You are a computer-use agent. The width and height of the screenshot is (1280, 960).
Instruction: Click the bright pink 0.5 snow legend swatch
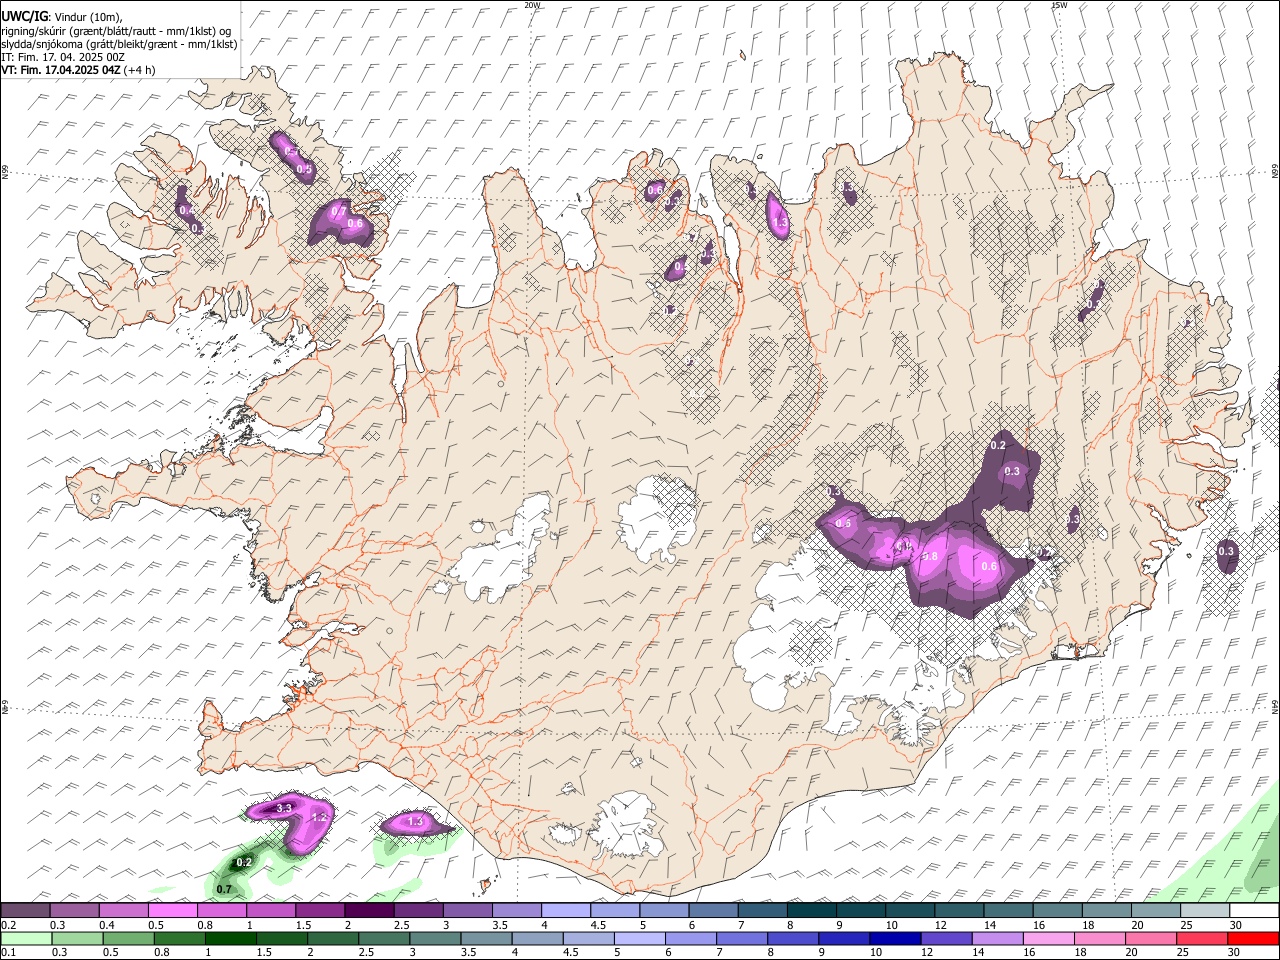(x=172, y=910)
